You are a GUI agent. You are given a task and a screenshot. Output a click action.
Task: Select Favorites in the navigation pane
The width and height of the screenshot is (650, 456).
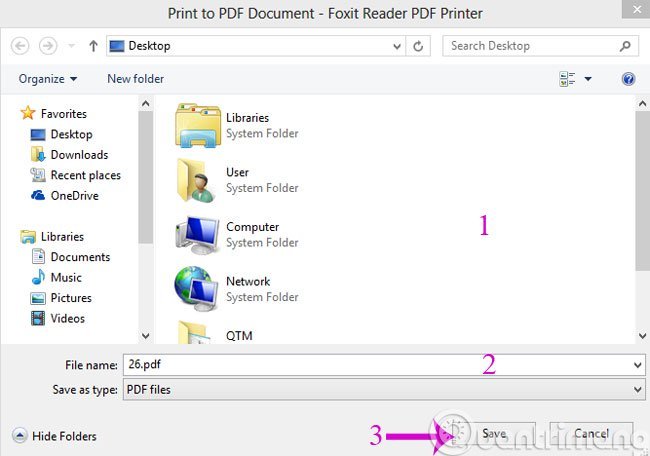pyautogui.click(x=64, y=114)
